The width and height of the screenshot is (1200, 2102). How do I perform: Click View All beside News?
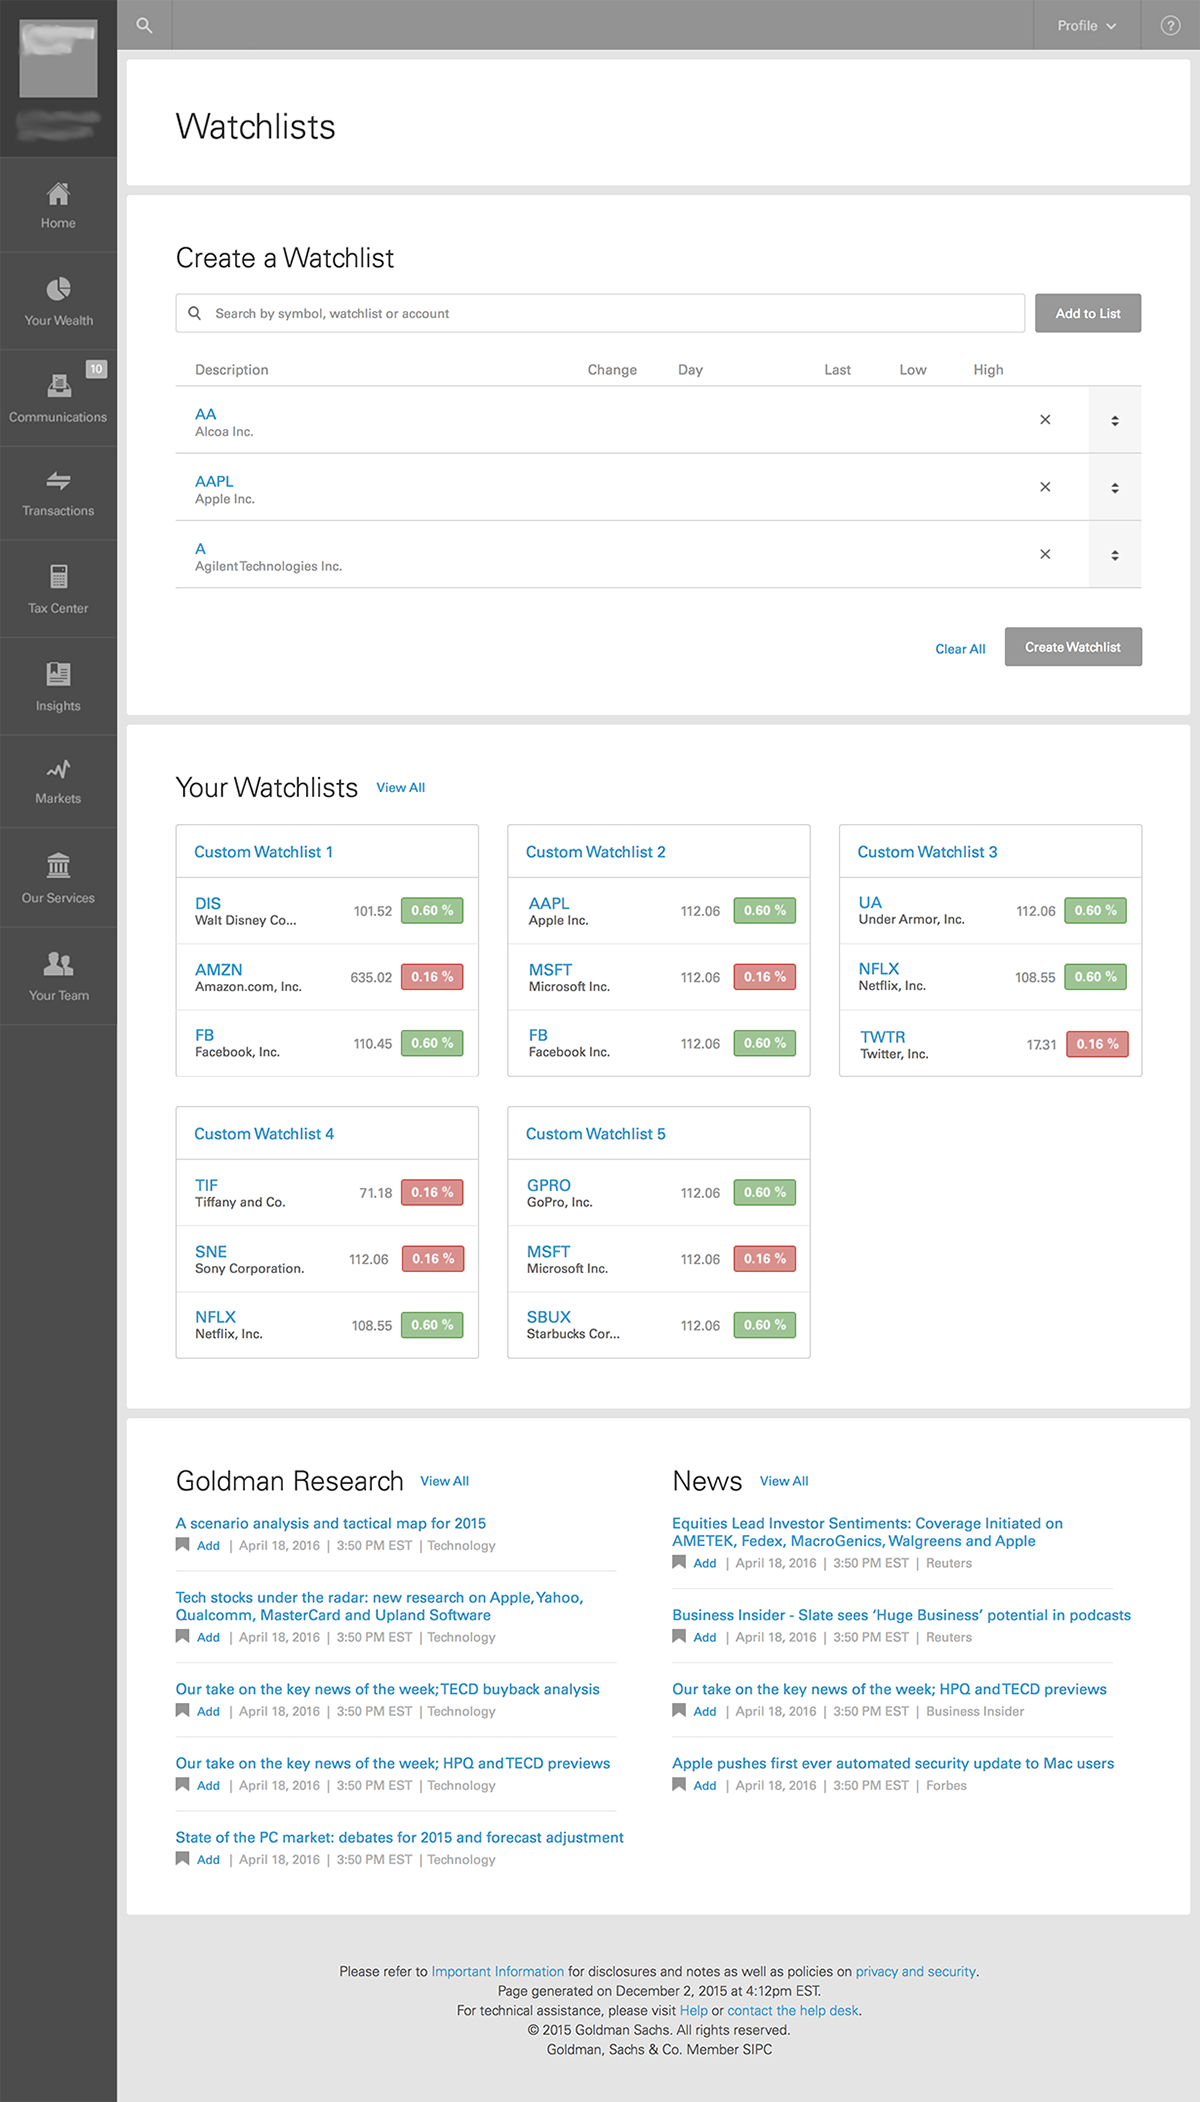pos(784,1481)
